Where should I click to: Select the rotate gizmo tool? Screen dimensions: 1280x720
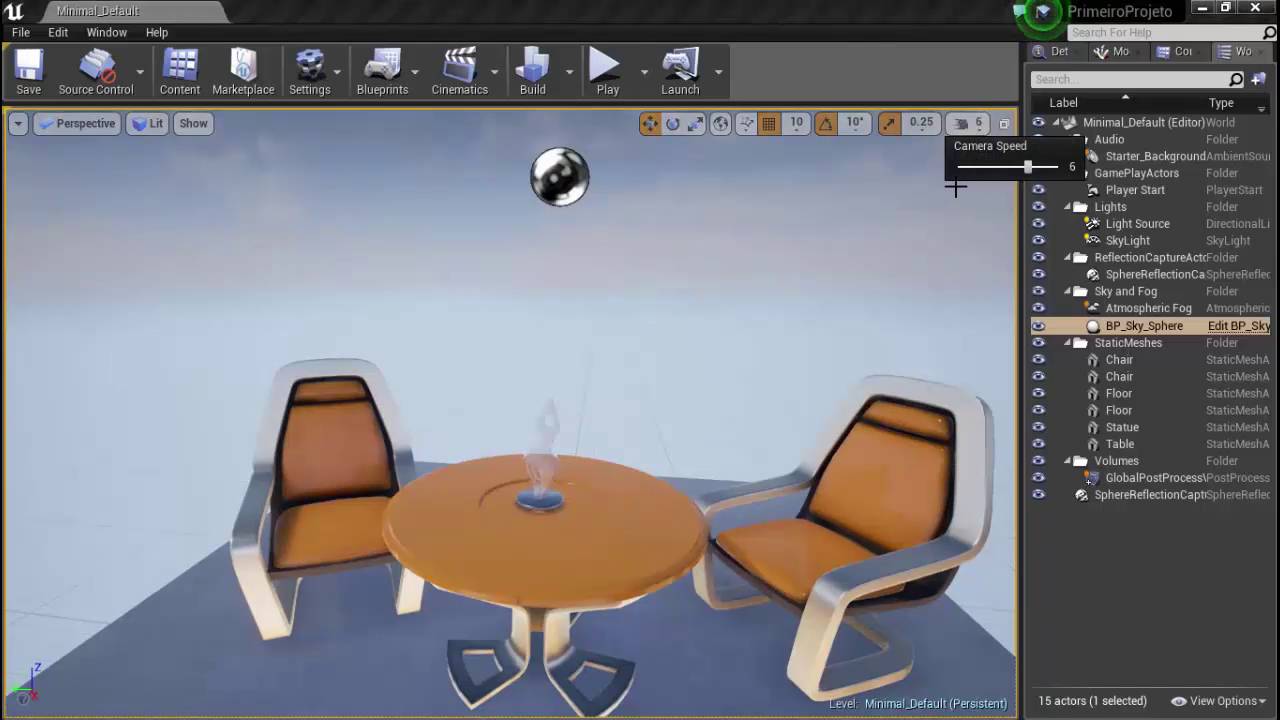pyautogui.click(x=673, y=123)
